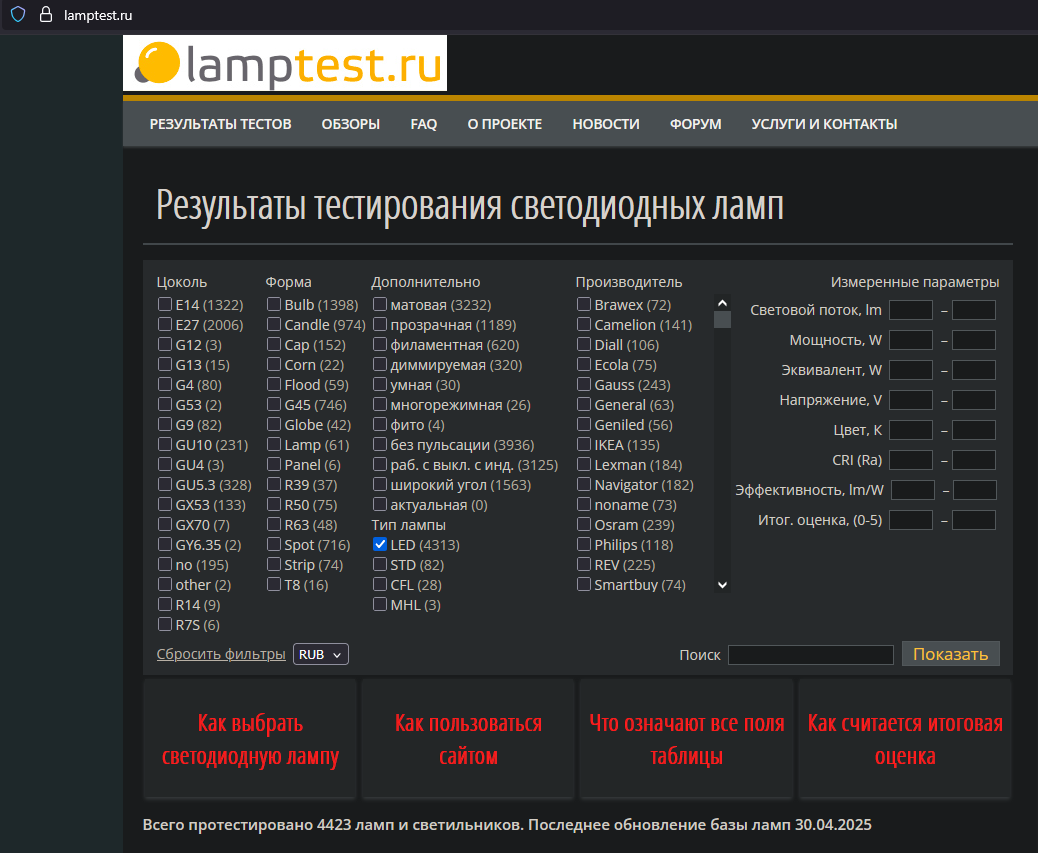Check the R7S socket checkbox
Image resolution: width=1038 pixels, height=853 pixels.
[x=165, y=624]
